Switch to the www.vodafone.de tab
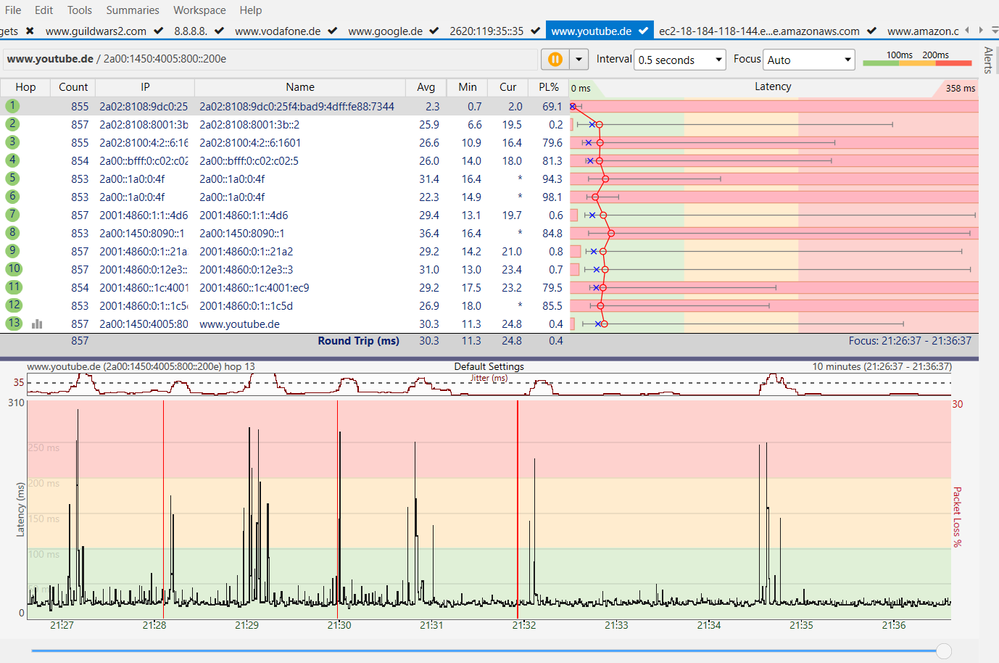Viewport: 999px width, 663px height. pos(278,31)
